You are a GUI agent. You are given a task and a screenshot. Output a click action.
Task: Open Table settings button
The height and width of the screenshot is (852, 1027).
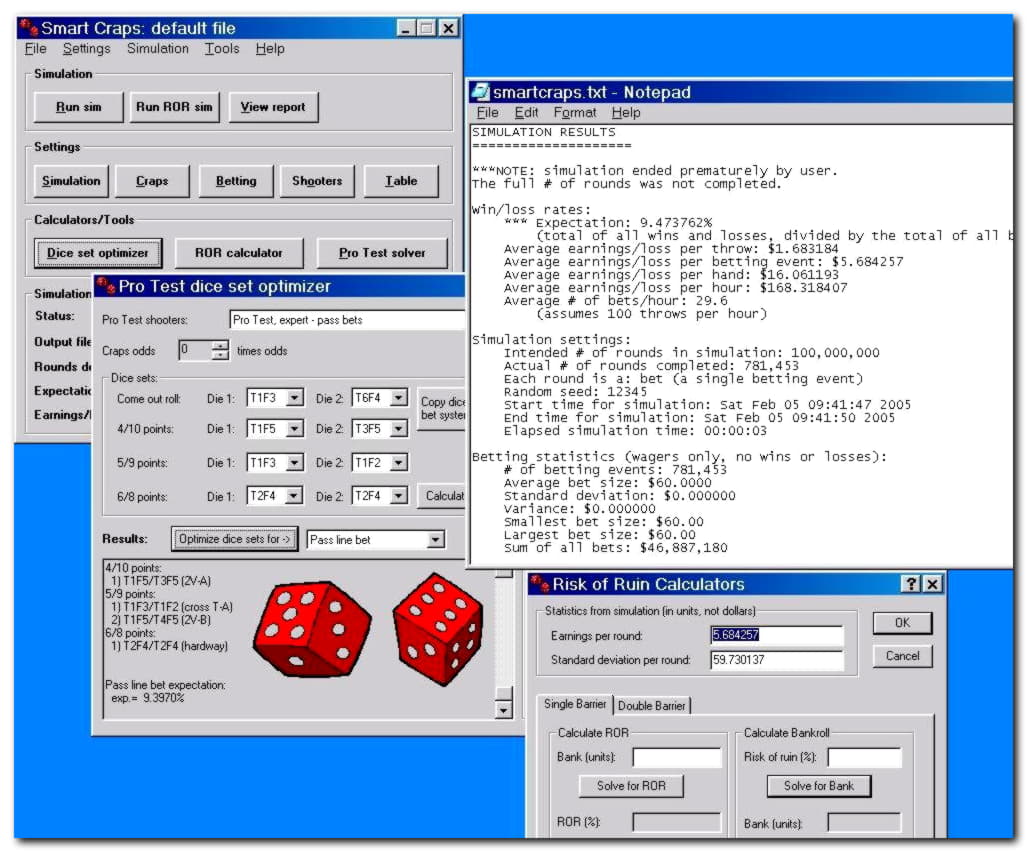coord(401,181)
